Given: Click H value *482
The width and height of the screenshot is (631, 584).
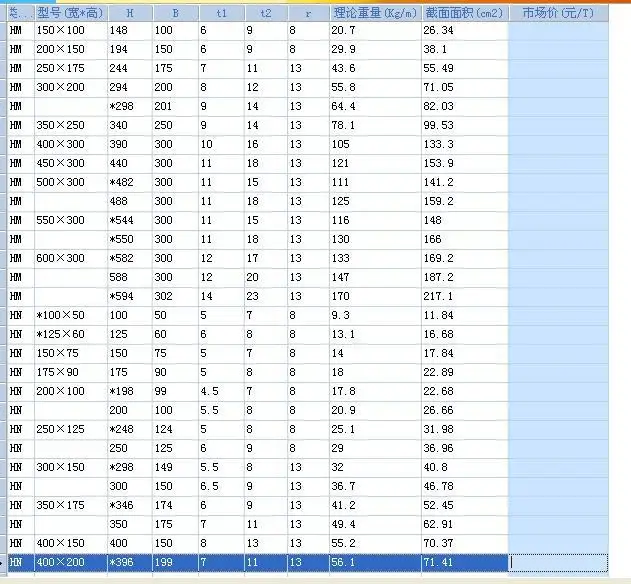Looking at the screenshot, I should point(122,182).
